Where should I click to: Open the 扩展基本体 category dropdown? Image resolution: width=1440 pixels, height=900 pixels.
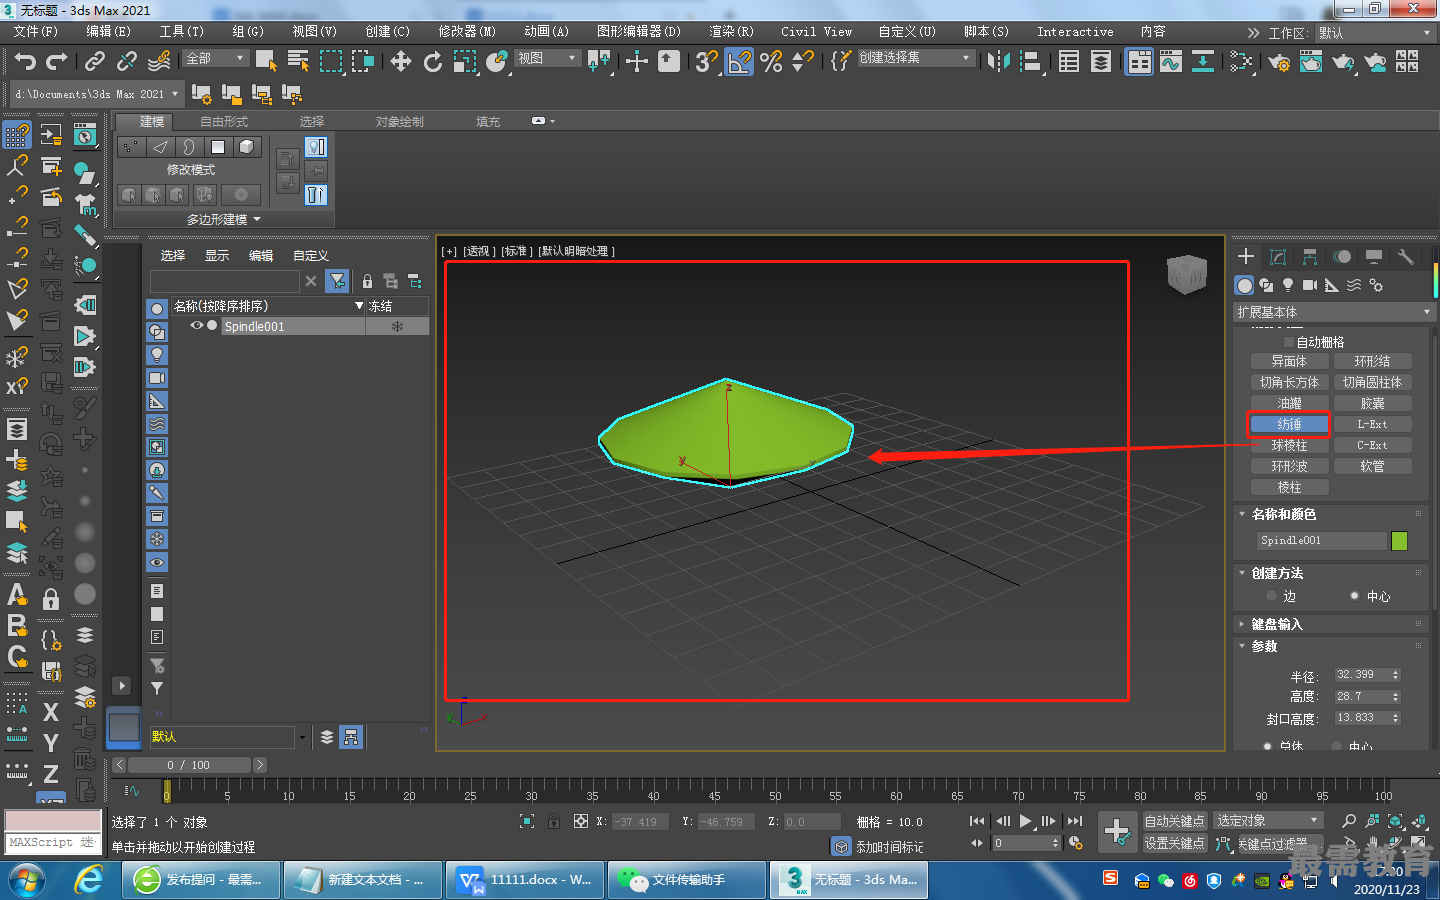click(x=1334, y=312)
